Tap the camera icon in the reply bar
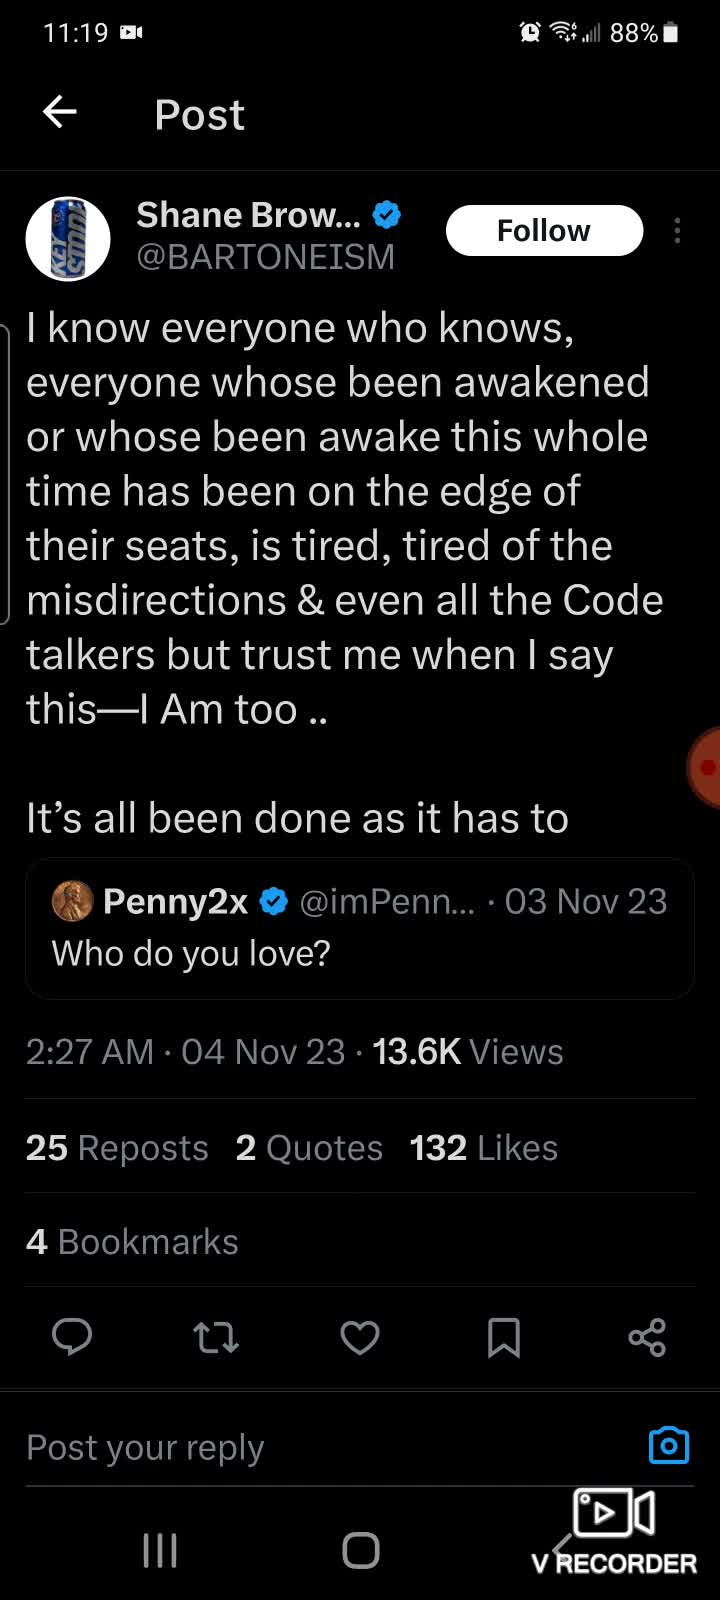The width and height of the screenshot is (720, 1600). [668, 1445]
